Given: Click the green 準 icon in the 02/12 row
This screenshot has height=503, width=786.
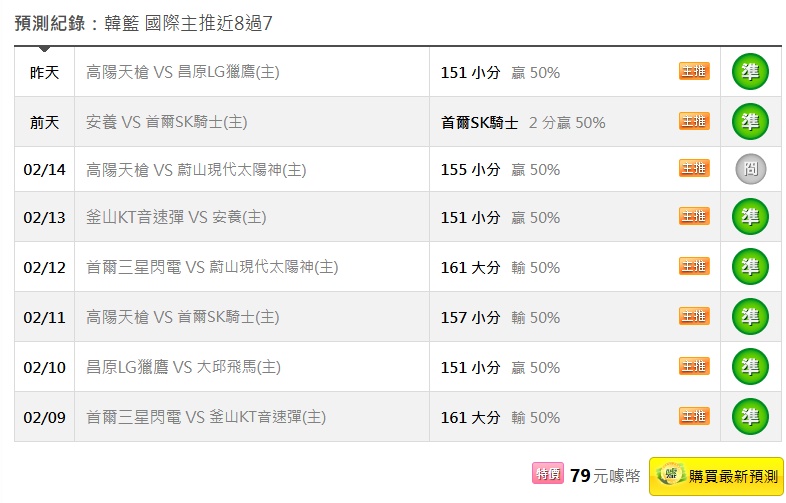Looking at the screenshot, I should (x=750, y=267).
